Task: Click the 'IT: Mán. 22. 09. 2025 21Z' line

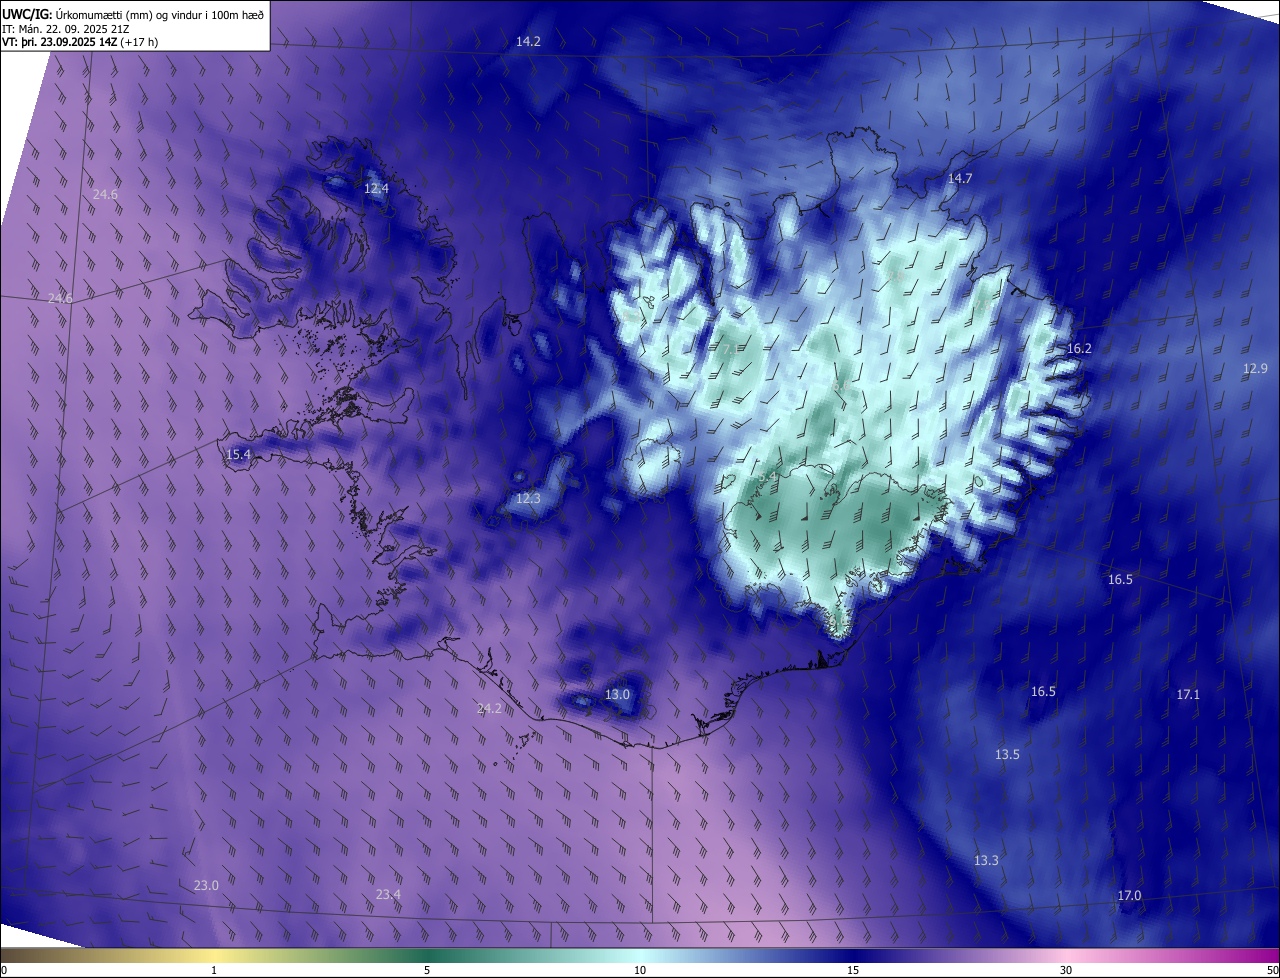Action: point(65,29)
